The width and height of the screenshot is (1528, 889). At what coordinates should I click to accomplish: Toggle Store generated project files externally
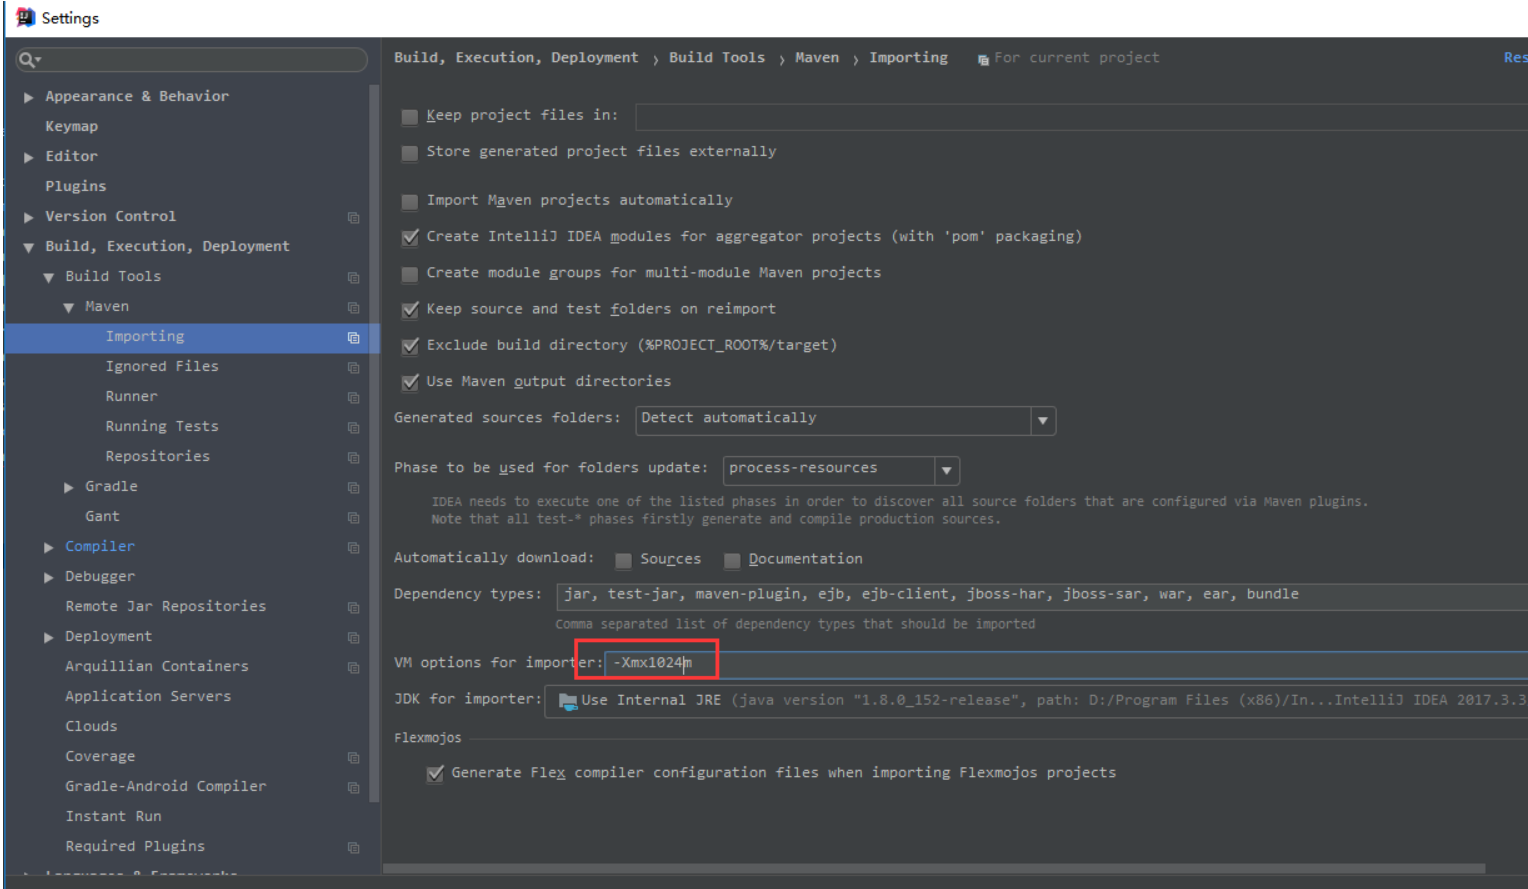pos(409,153)
